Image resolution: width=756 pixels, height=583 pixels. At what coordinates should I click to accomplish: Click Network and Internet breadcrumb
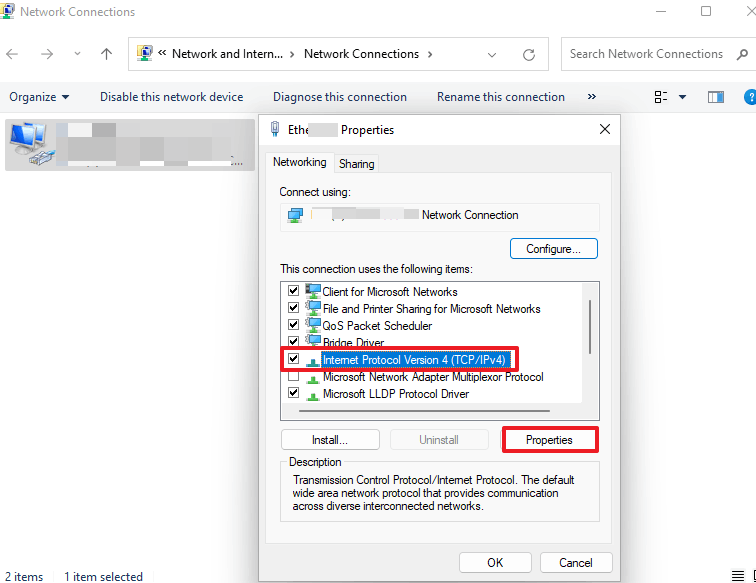point(227,54)
